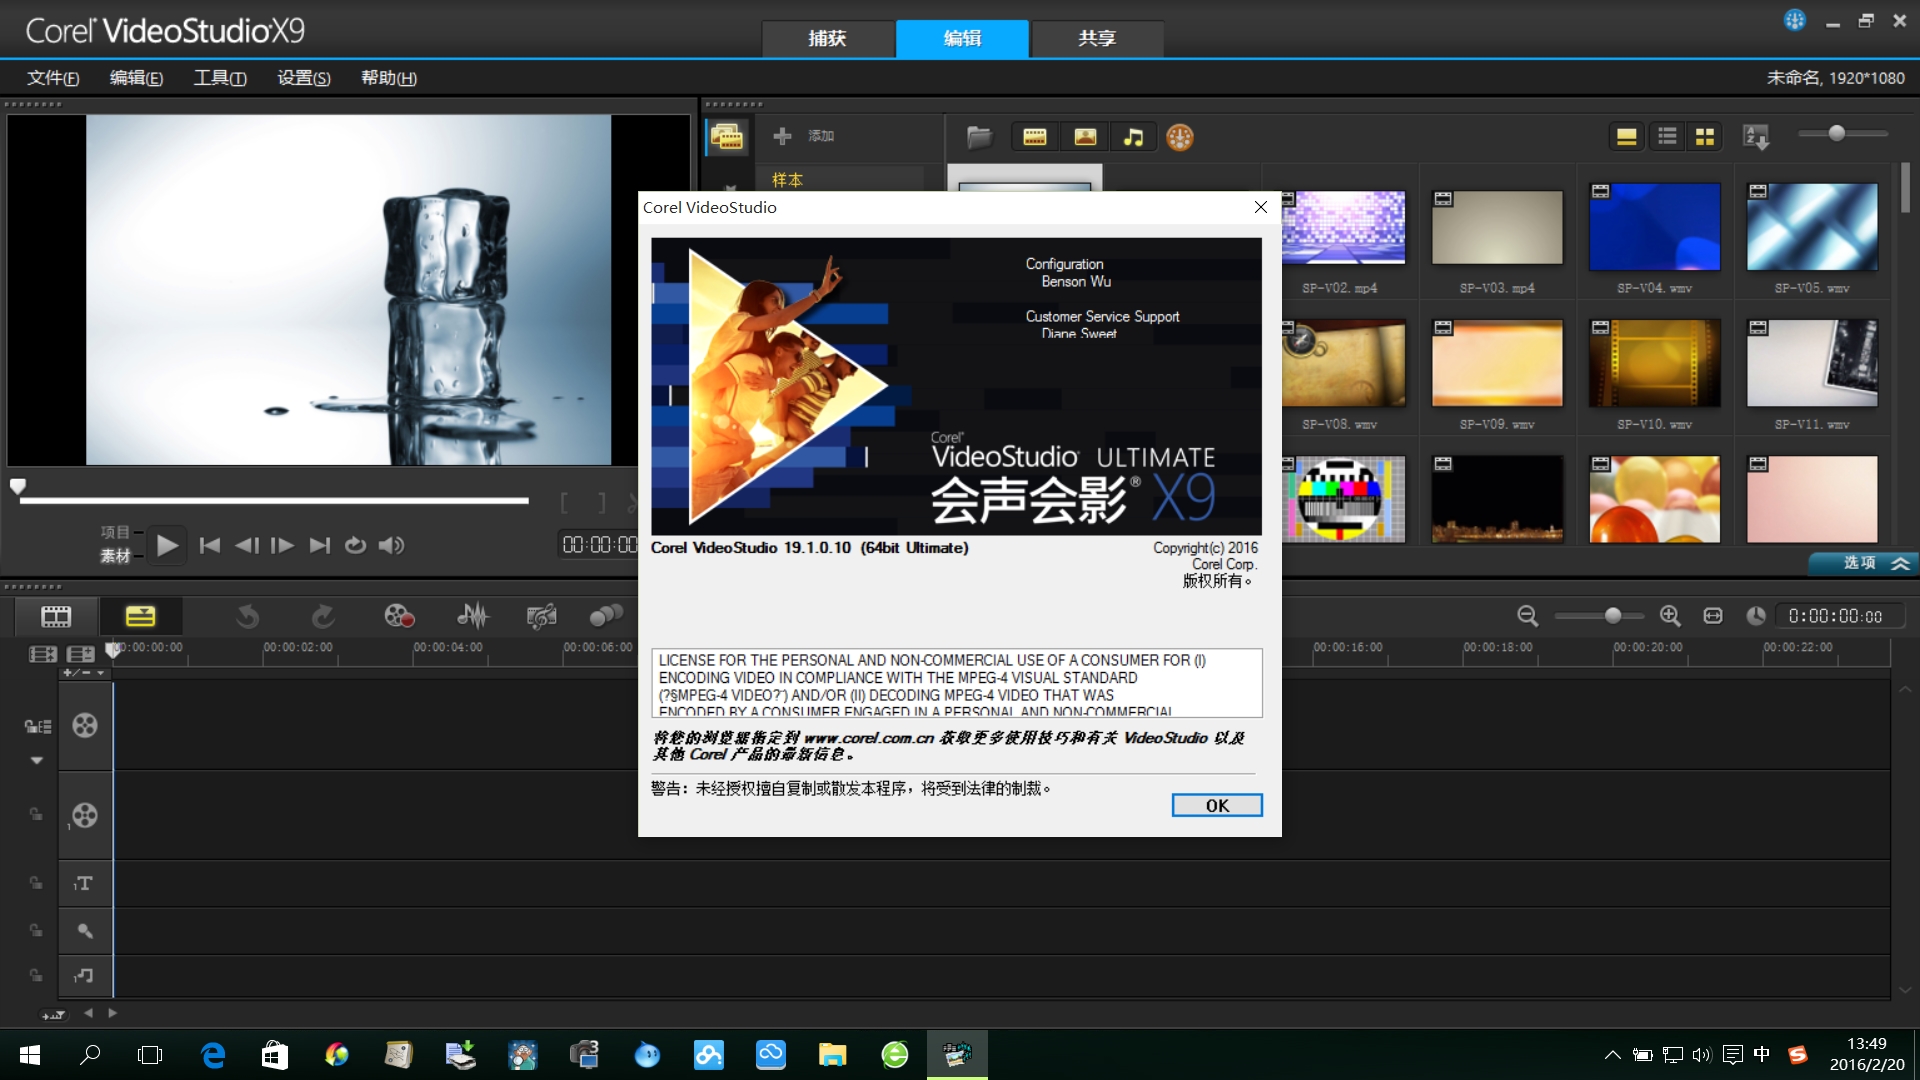This screenshot has height=1080, width=1920.
Task: Toggle show photos filter in library
Action: pyautogui.click(x=1085, y=137)
